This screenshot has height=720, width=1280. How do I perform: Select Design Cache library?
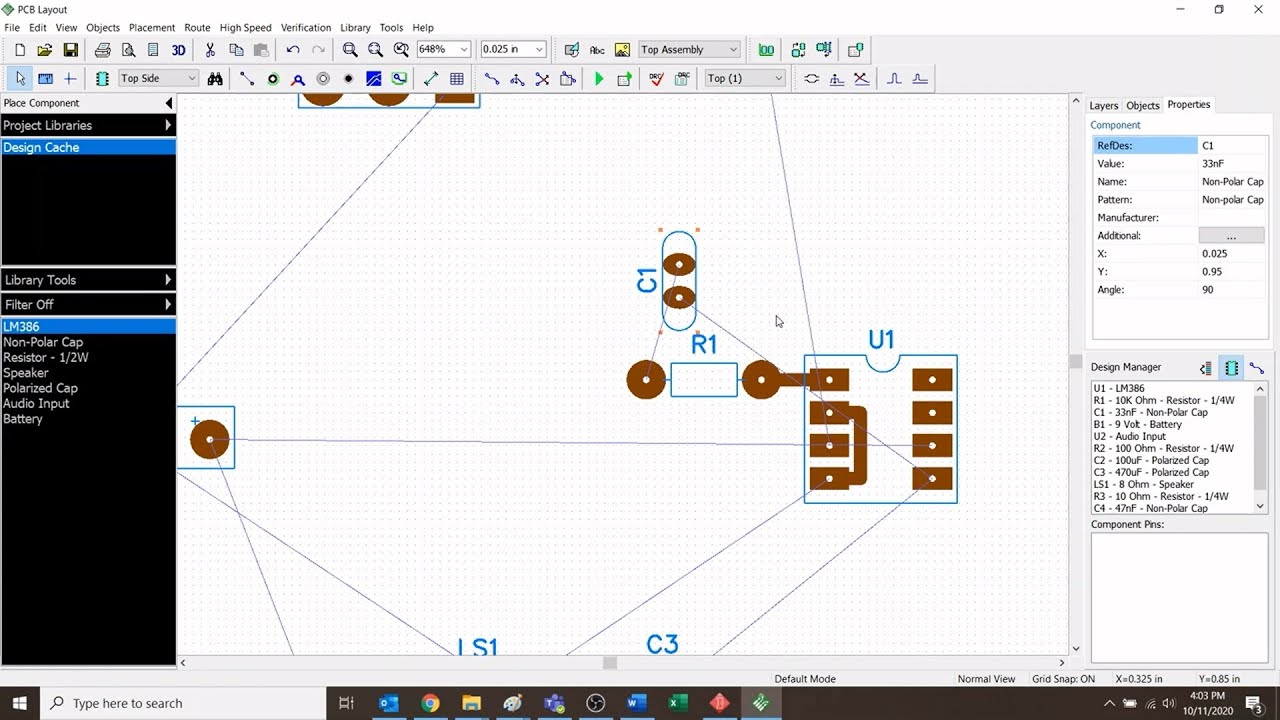tap(88, 147)
